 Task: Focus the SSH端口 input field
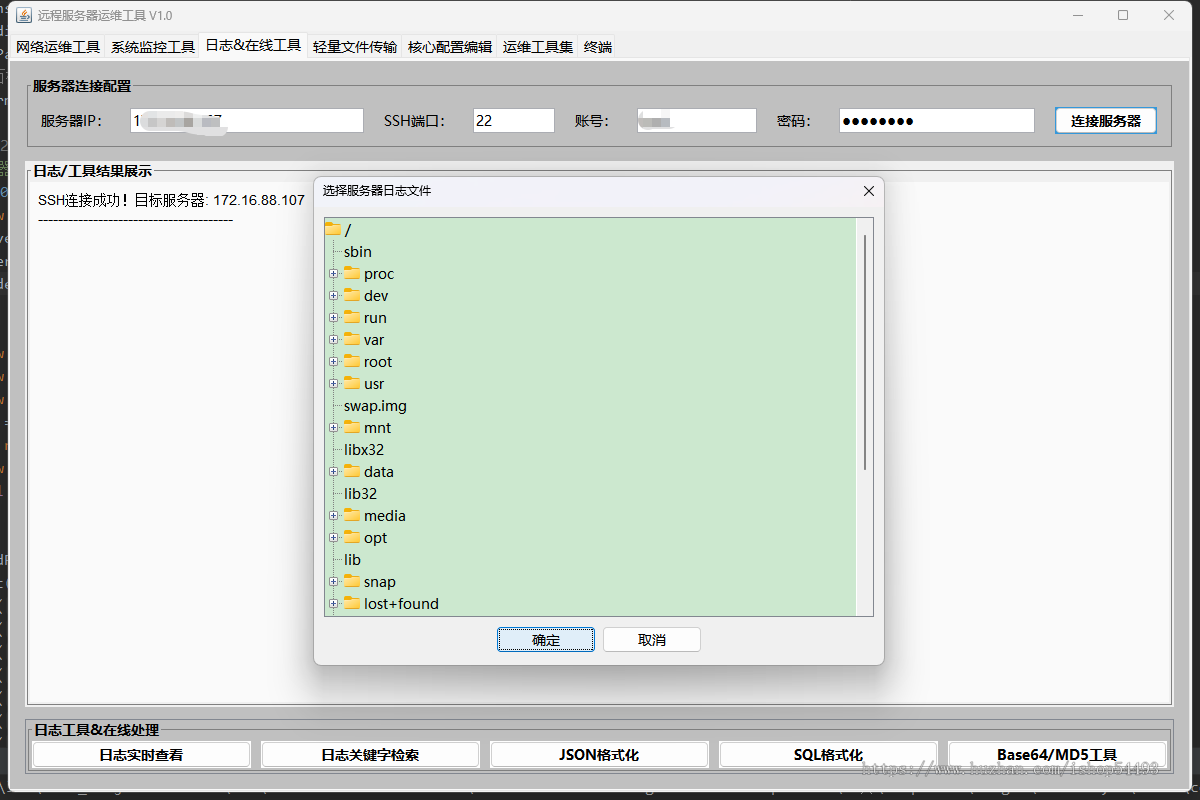pyautogui.click(x=514, y=120)
